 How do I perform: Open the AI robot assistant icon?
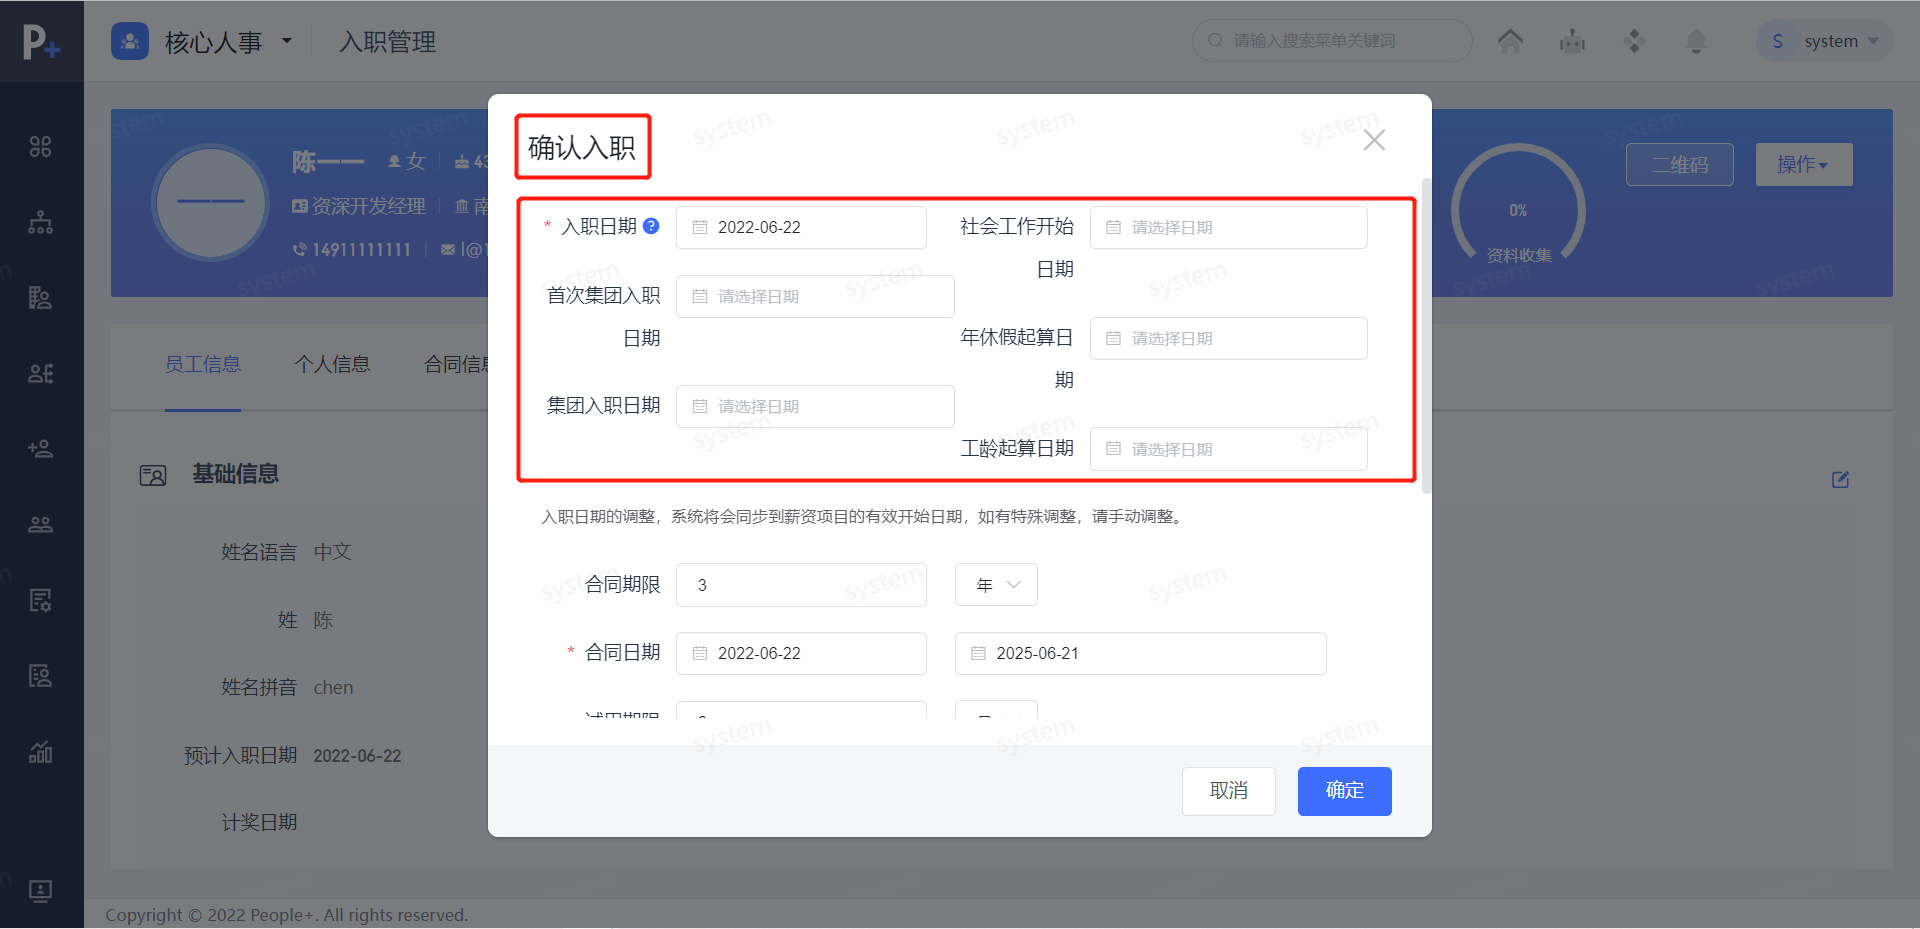pos(1572,41)
